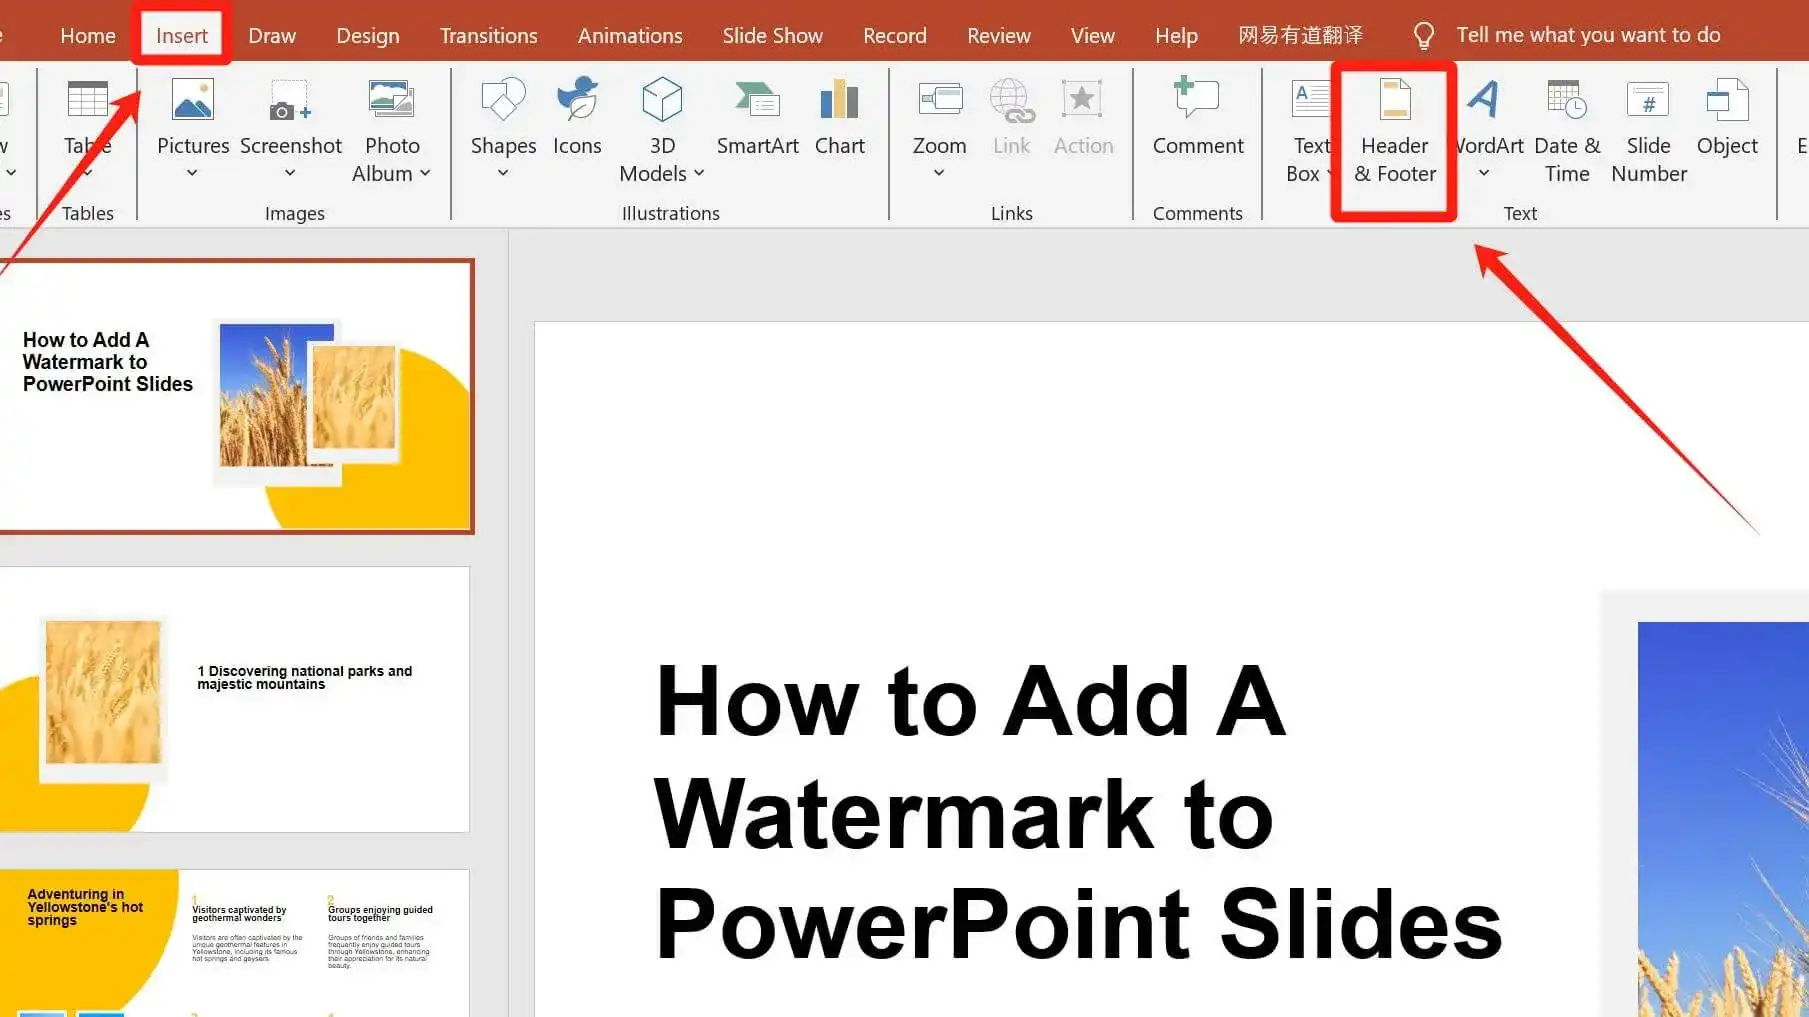Open the Slide Show tab
Viewport: 1809px width, 1017px height.
(x=772, y=34)
